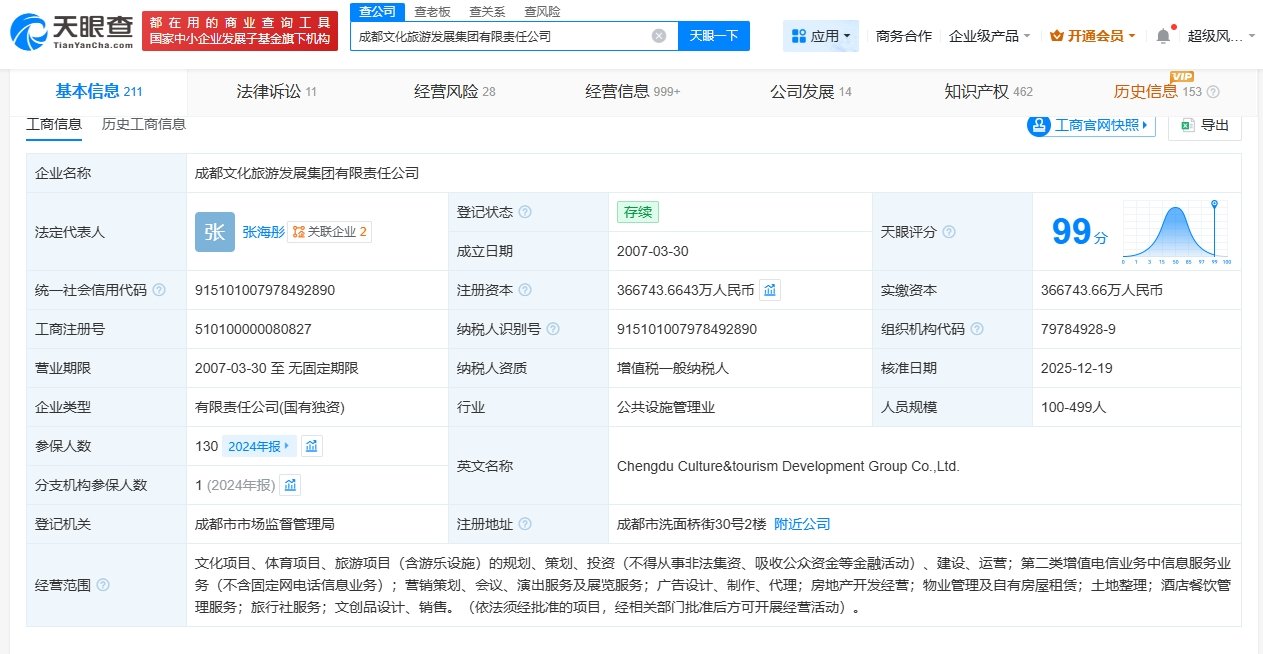Screen dimensions: 1263x654
Task: Expand the 开通会员 membership dropdown
Action: 1093,36
